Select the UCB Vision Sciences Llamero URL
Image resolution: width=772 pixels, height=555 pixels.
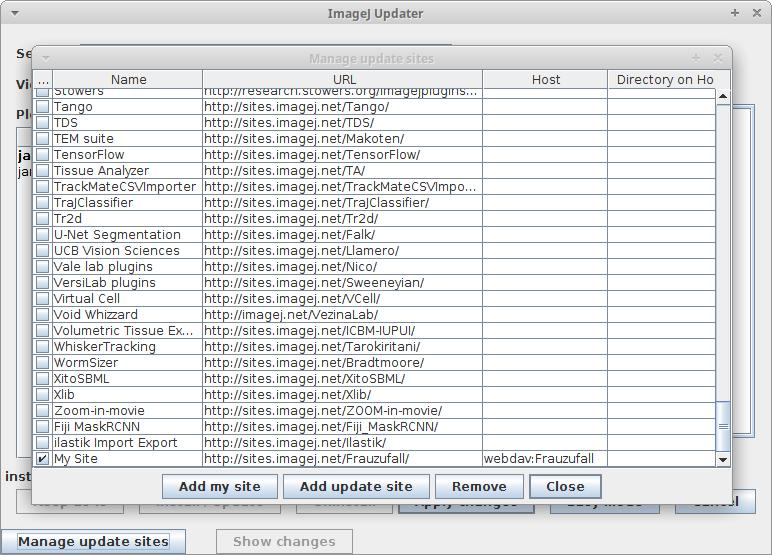click(343, 251)
